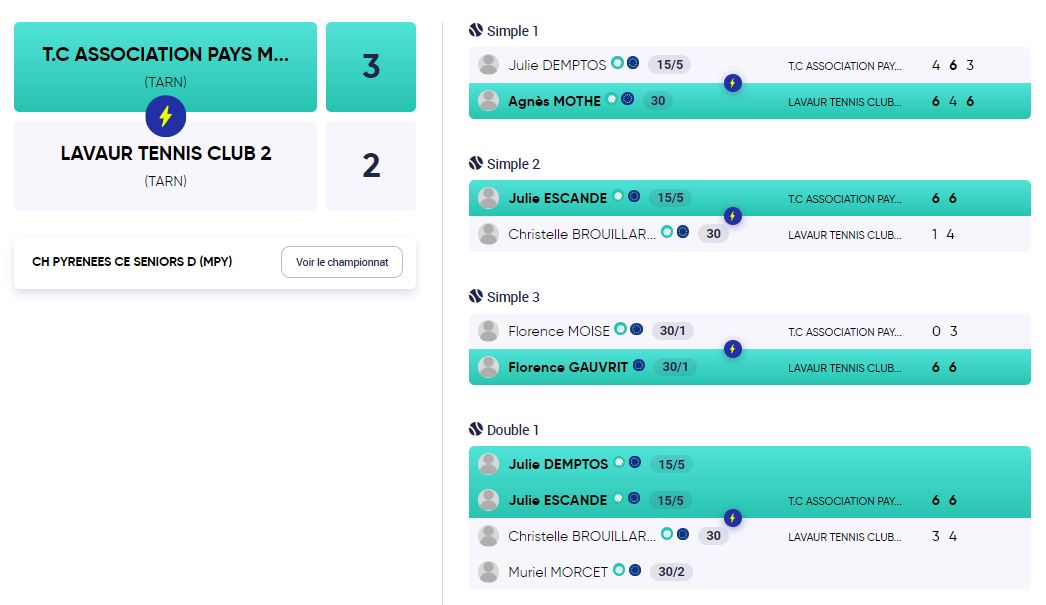The height and width of the screenshot is (605, 1046).
Task: Select player Julie DEMPTOS in Simple 1
Action: (557, 65)
